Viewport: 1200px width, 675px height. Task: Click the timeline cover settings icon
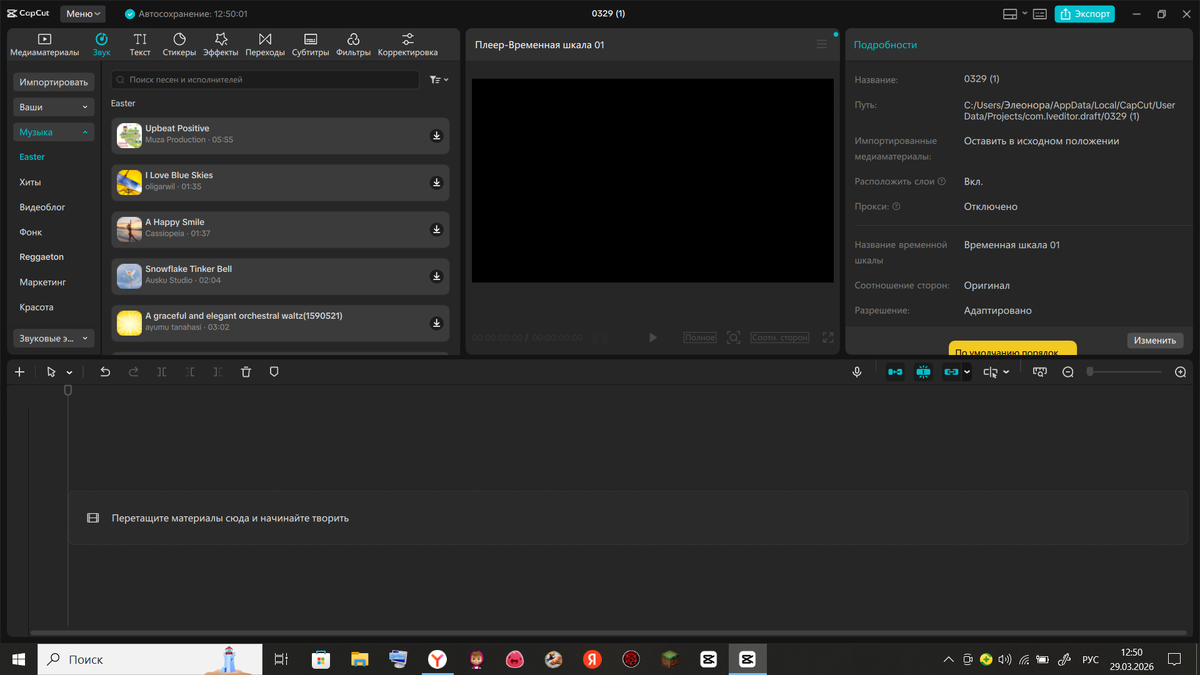[1040, 372]
